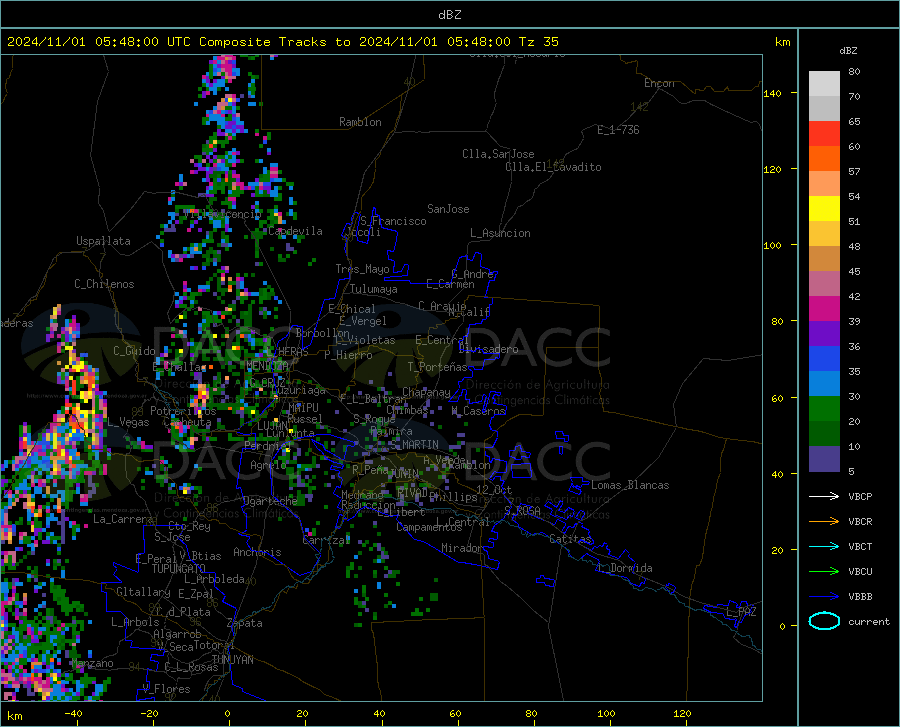The height and width of the screenshot is (727, 900).
Task: Click the 'TUNUYAN' map label
Action: point(232,660)
